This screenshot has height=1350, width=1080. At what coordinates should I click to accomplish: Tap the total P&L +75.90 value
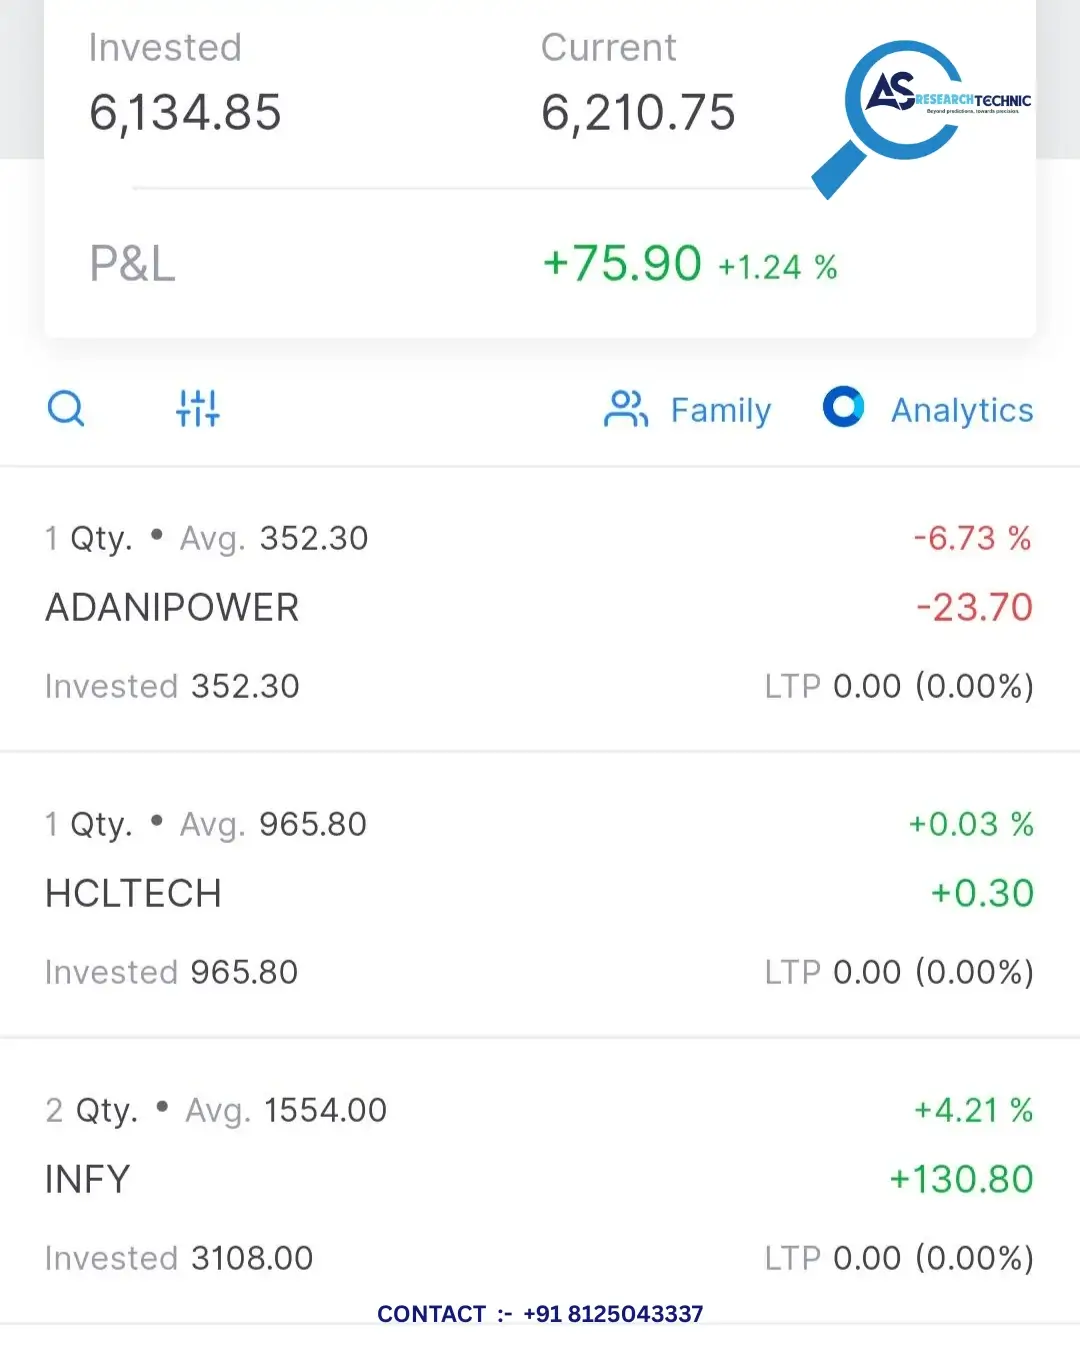622,264
